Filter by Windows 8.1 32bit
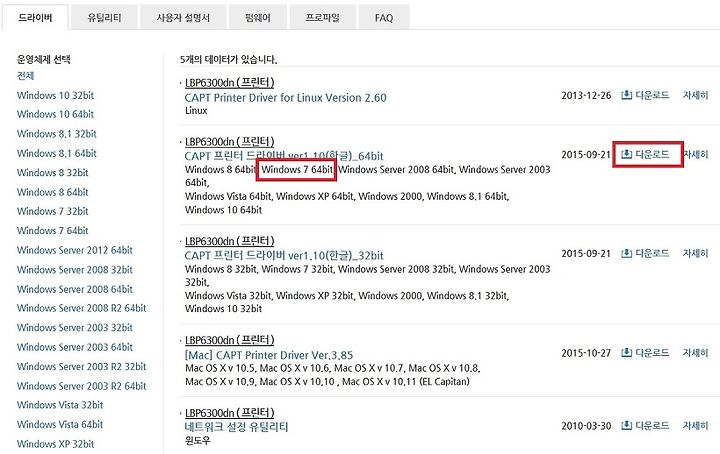The width and height of the screenshot is (720, 454). [56, 134]
